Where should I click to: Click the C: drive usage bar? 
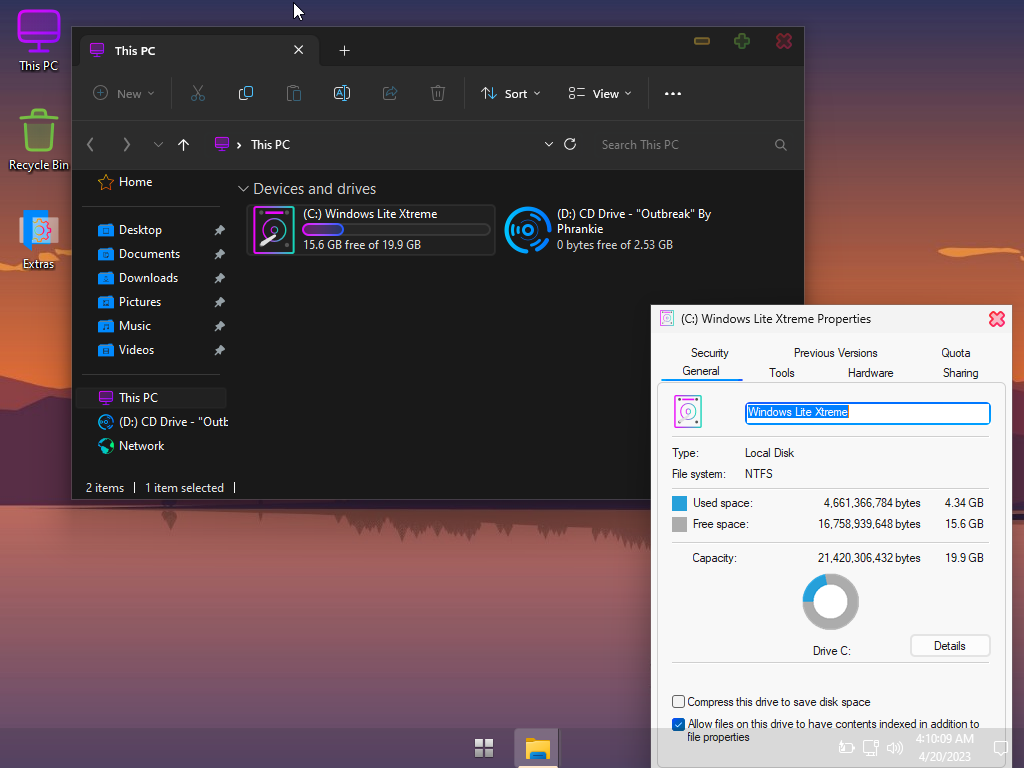point(396,230)
